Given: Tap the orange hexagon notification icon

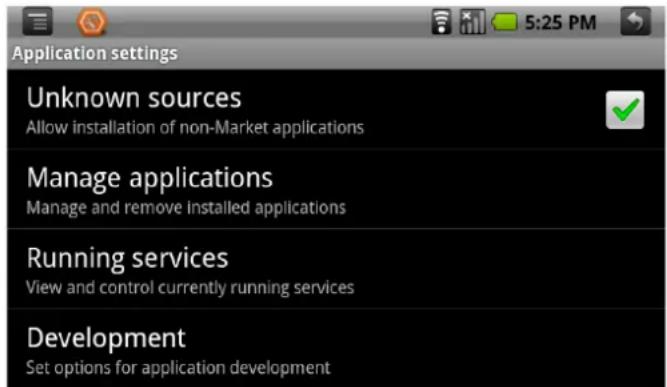Looking at the screenshot, I should [x=91, y=22].
